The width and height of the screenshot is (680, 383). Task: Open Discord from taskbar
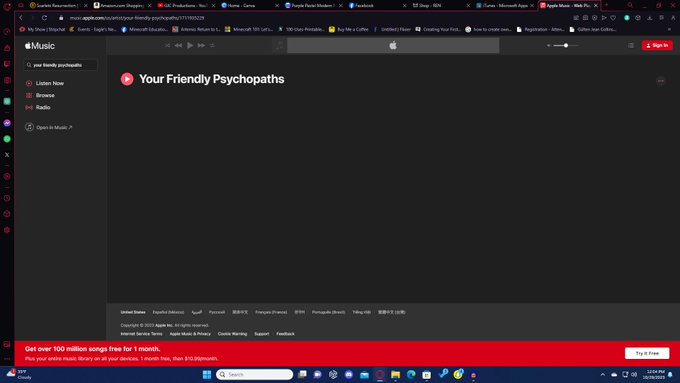(x=349, y=374)
